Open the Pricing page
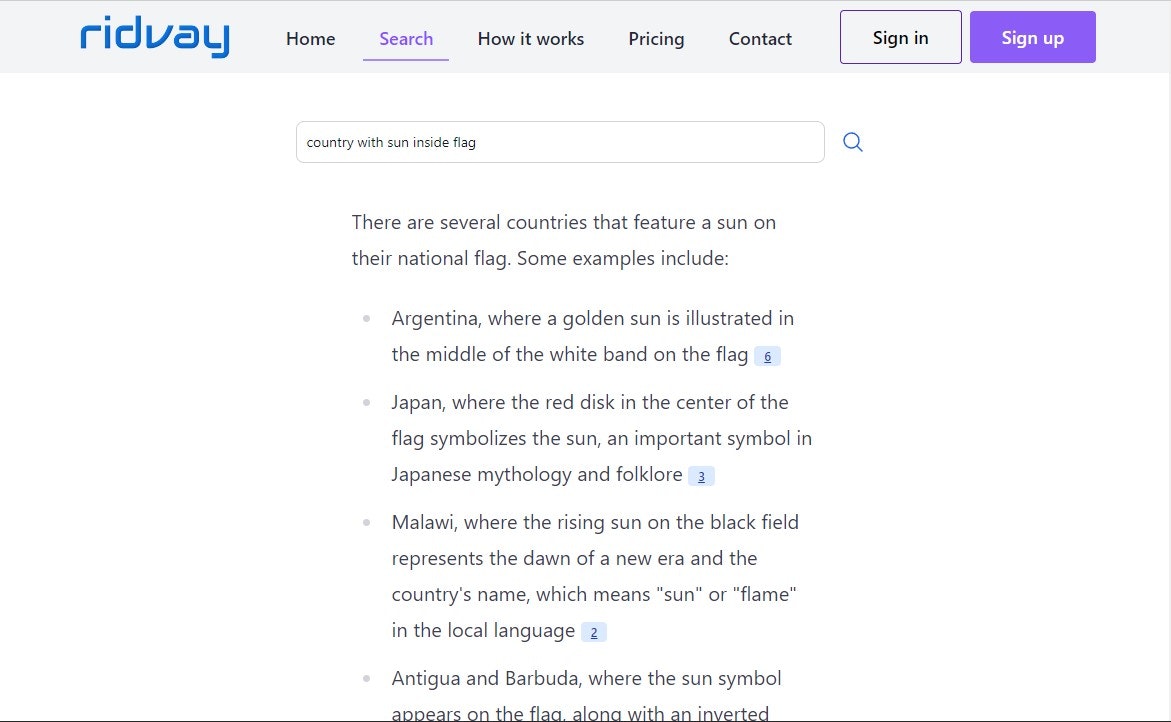 tap(656, 39)
